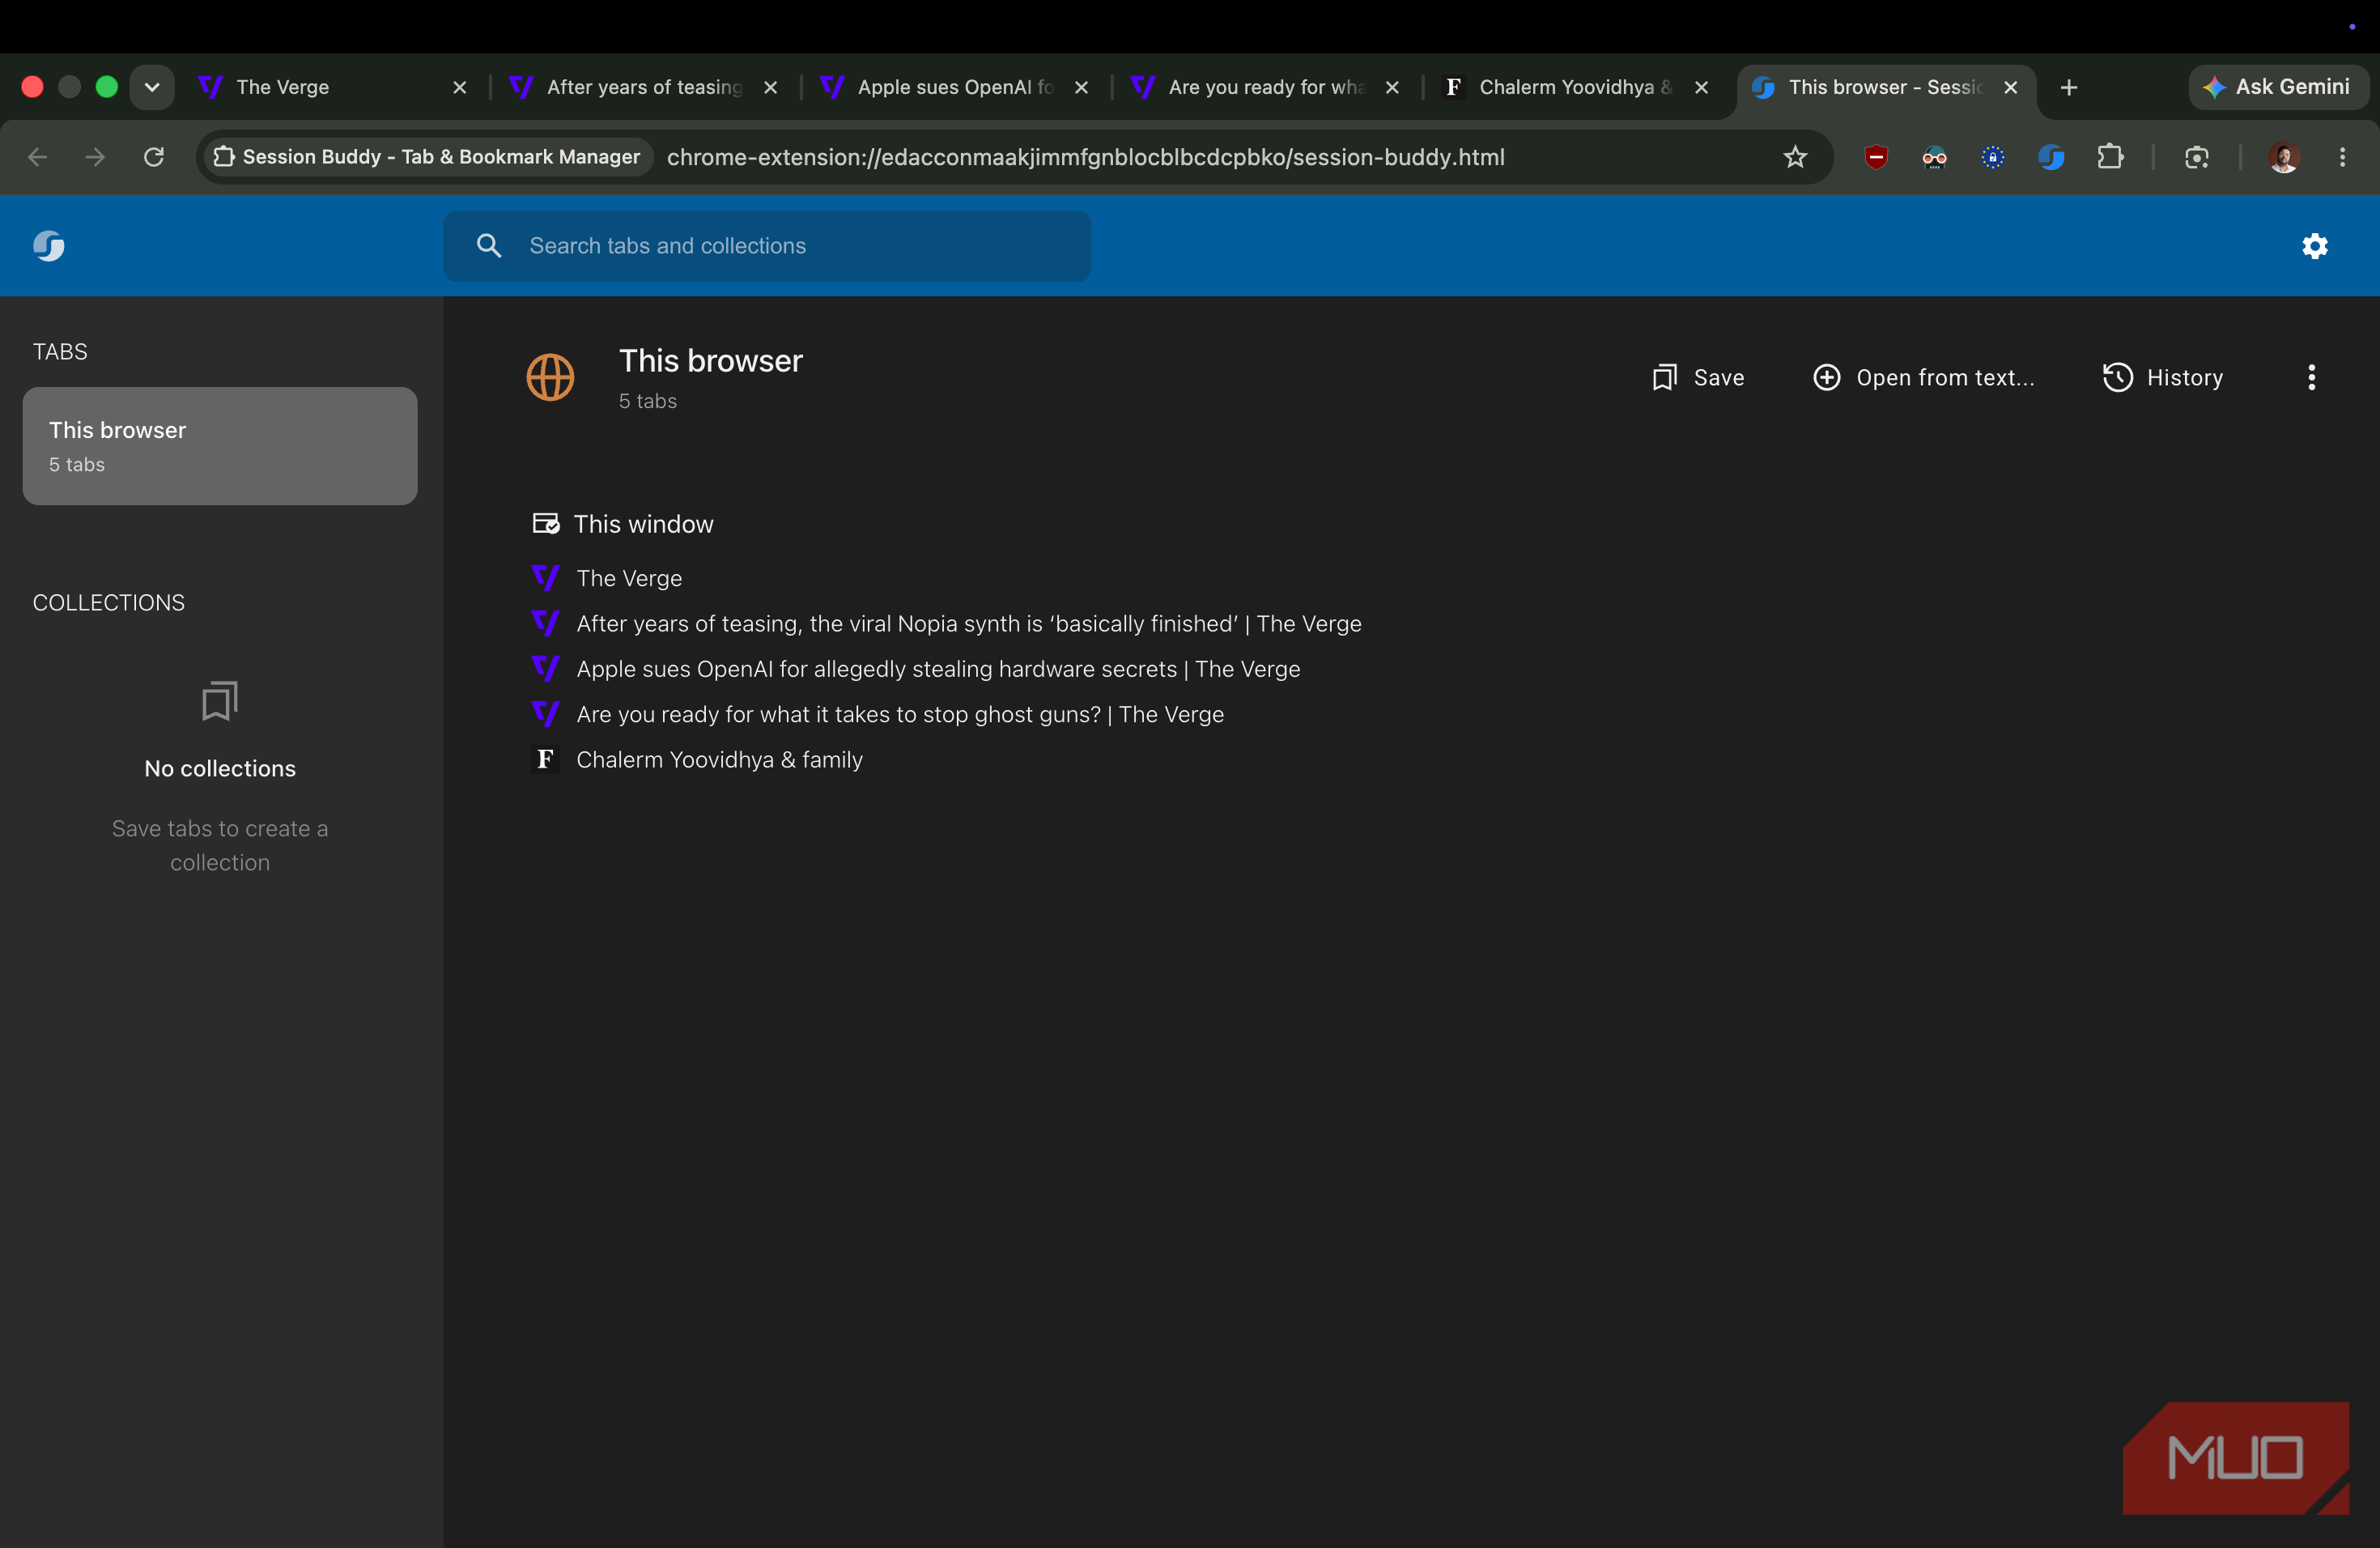Click the Verge favicon of the Apple sues OpenAI row
Viewport: 2380px width, 1548px height.
pyautogui.click(x=545, y=668)
